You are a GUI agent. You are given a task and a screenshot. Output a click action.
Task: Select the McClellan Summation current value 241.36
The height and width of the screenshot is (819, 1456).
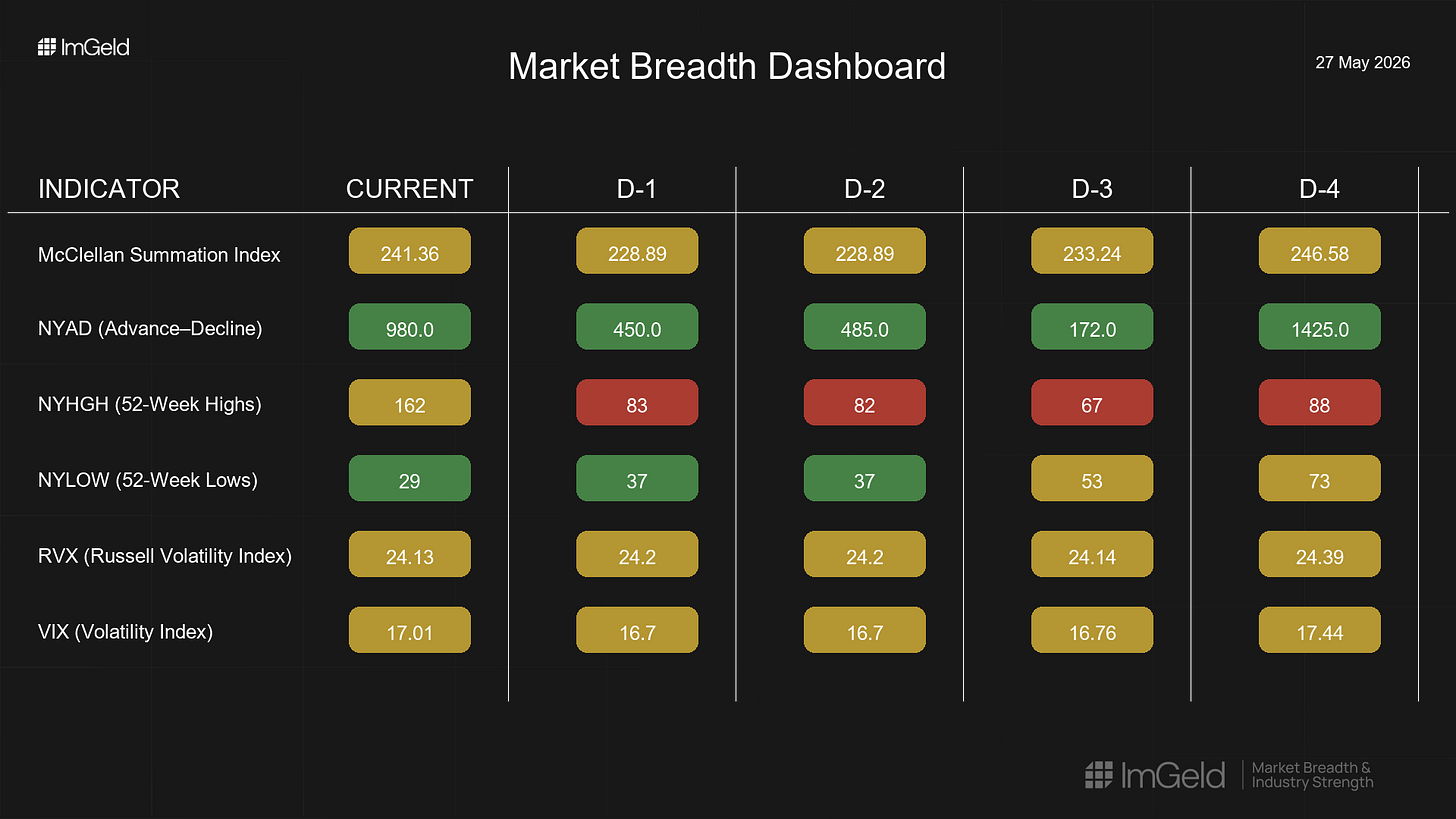pyautogui.click(x=410, y=252)
